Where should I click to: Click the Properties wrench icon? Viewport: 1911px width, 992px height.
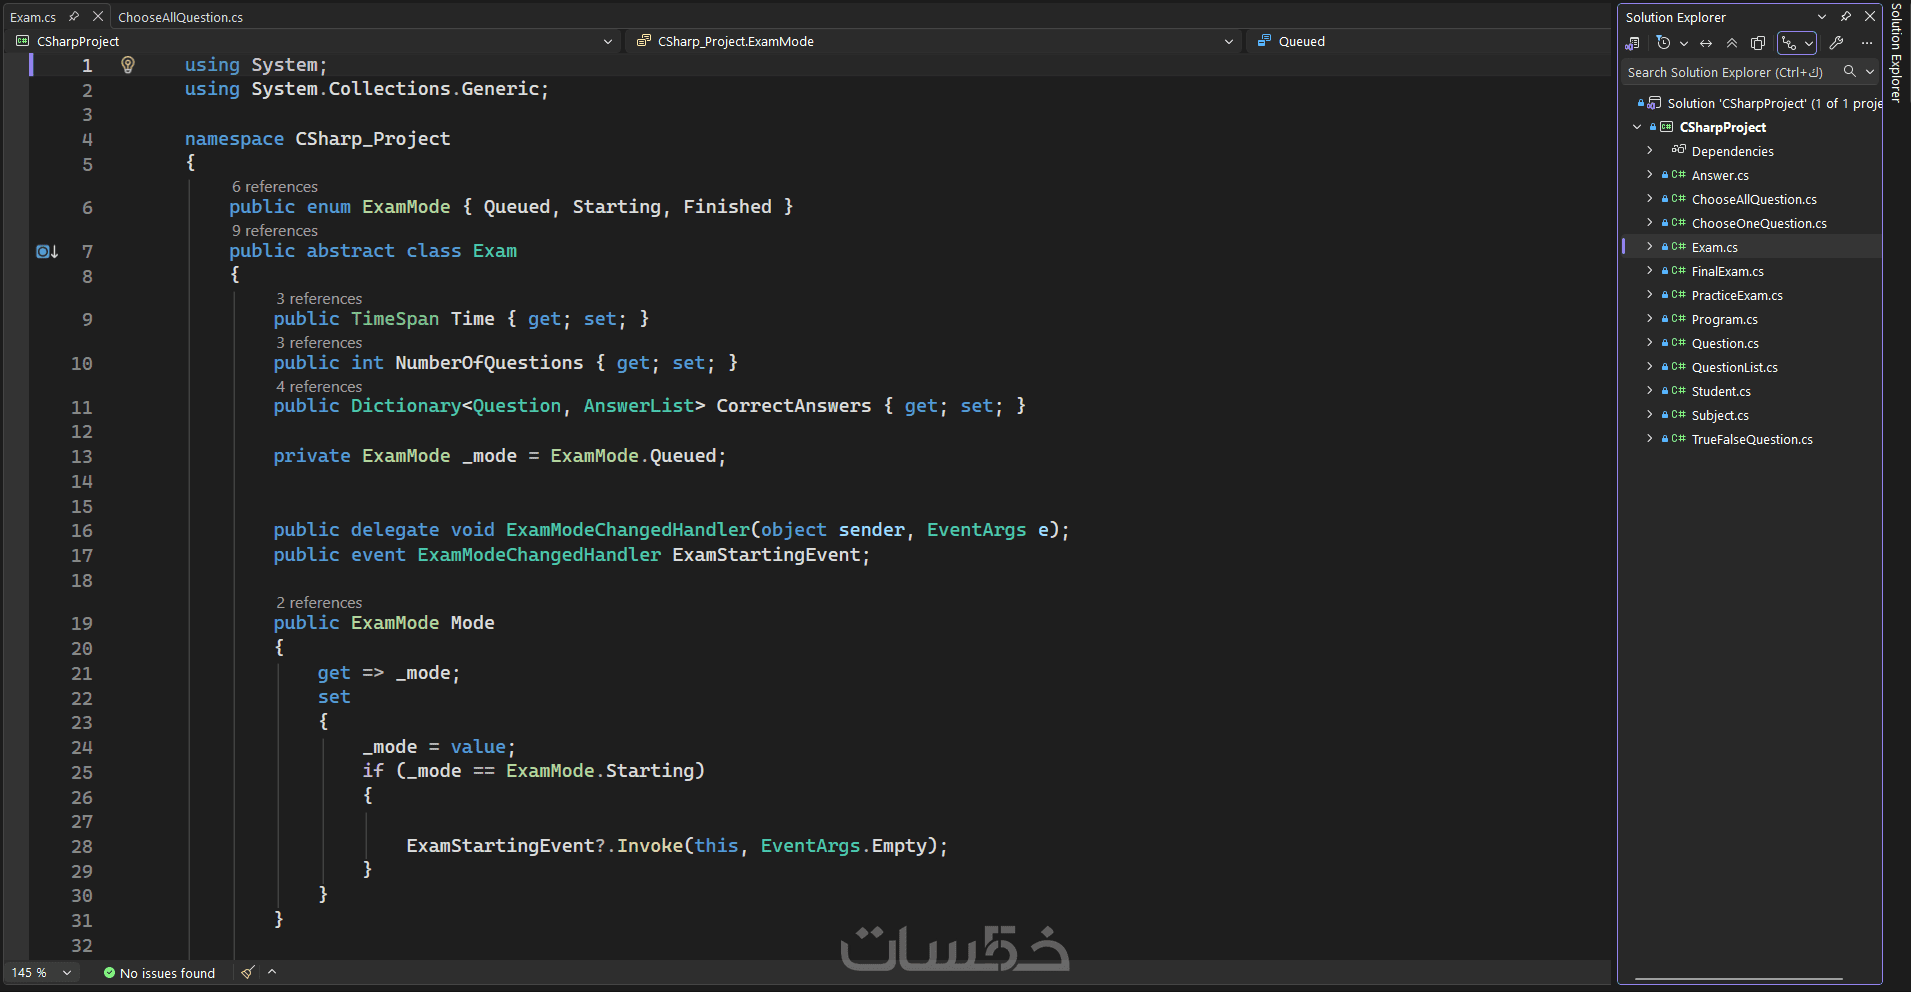point(1836,43)
